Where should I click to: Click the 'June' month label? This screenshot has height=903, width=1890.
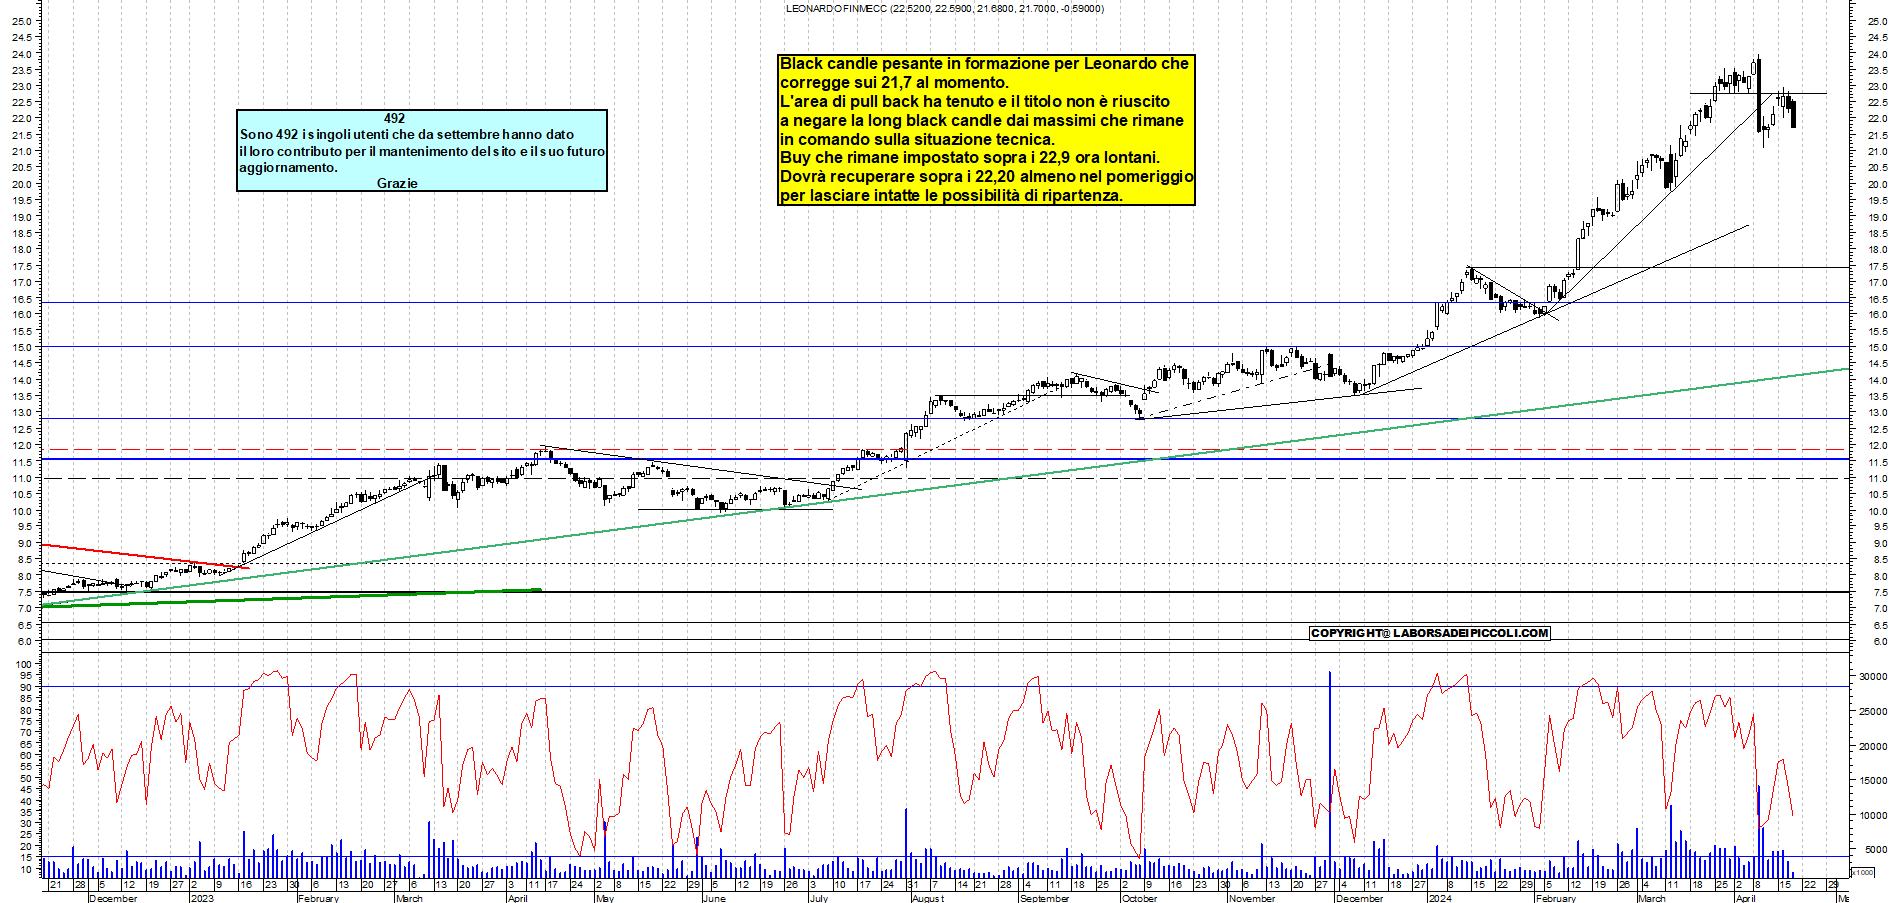pyautogui.click(x=714, y=898)
